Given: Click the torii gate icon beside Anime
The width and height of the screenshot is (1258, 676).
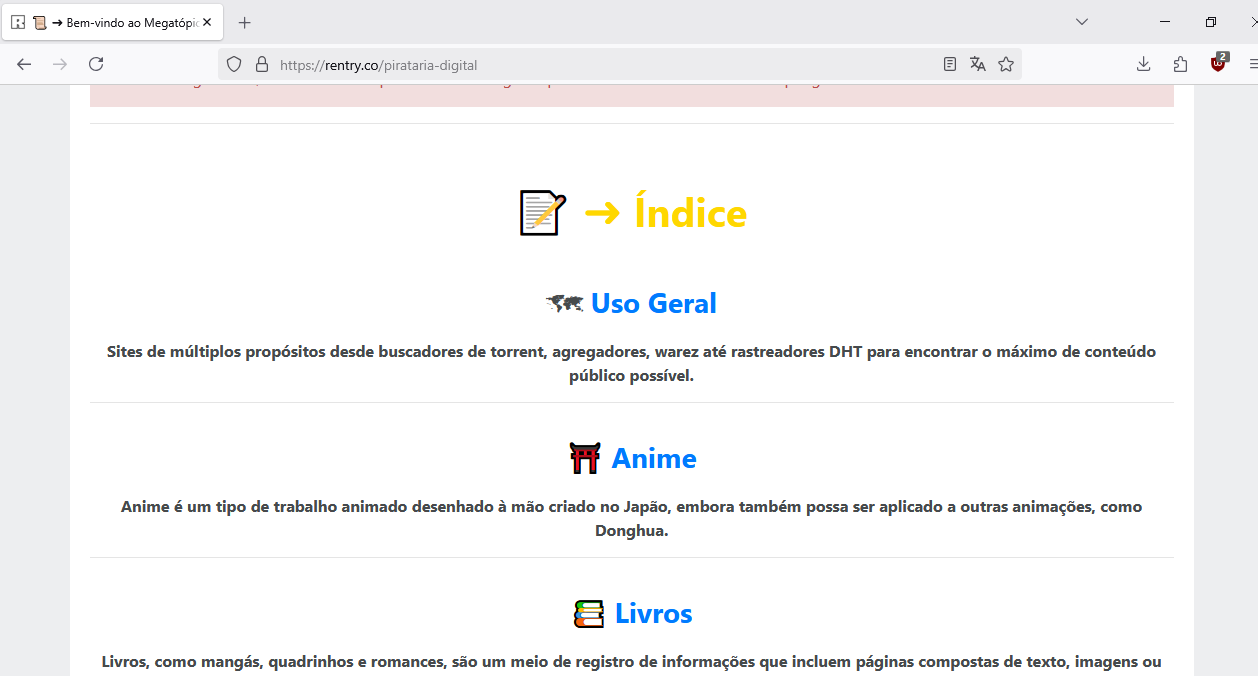Looking at the screenshot, I should pos(585,458).
